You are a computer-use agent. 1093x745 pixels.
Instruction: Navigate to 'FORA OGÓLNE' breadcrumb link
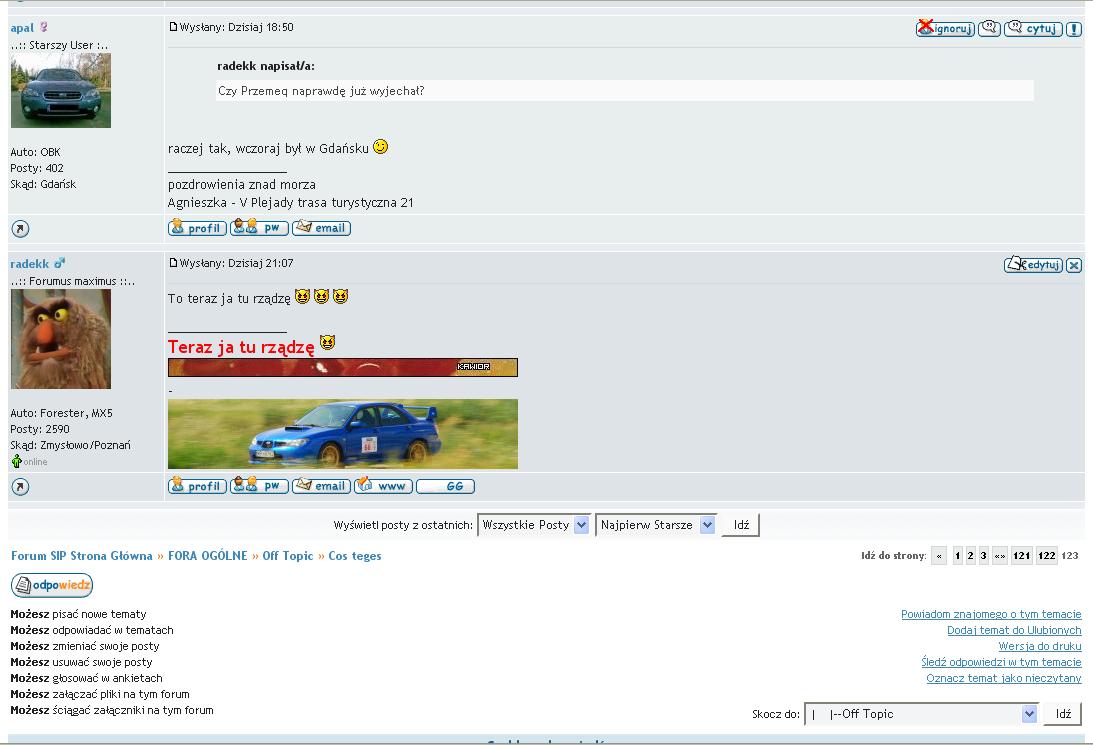tap(207, 556)
